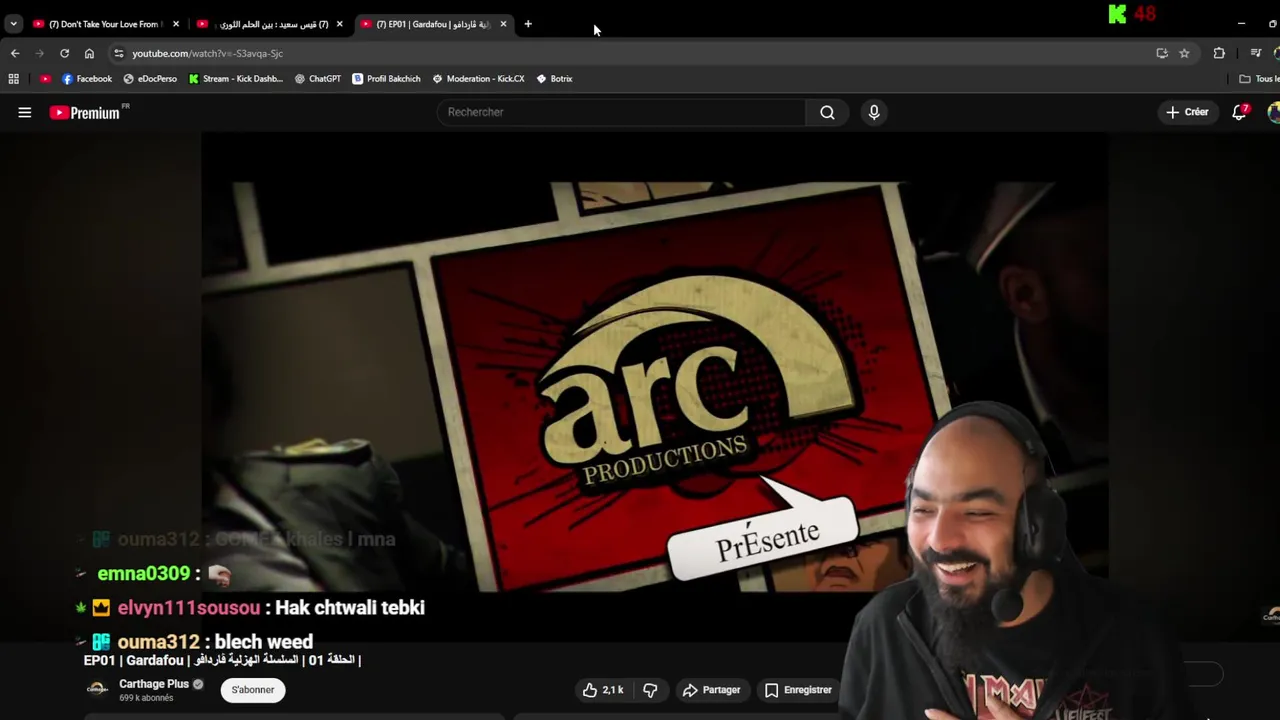Open browser home page icon
This screenshot has height=720, width=1280.
point(89,53)
